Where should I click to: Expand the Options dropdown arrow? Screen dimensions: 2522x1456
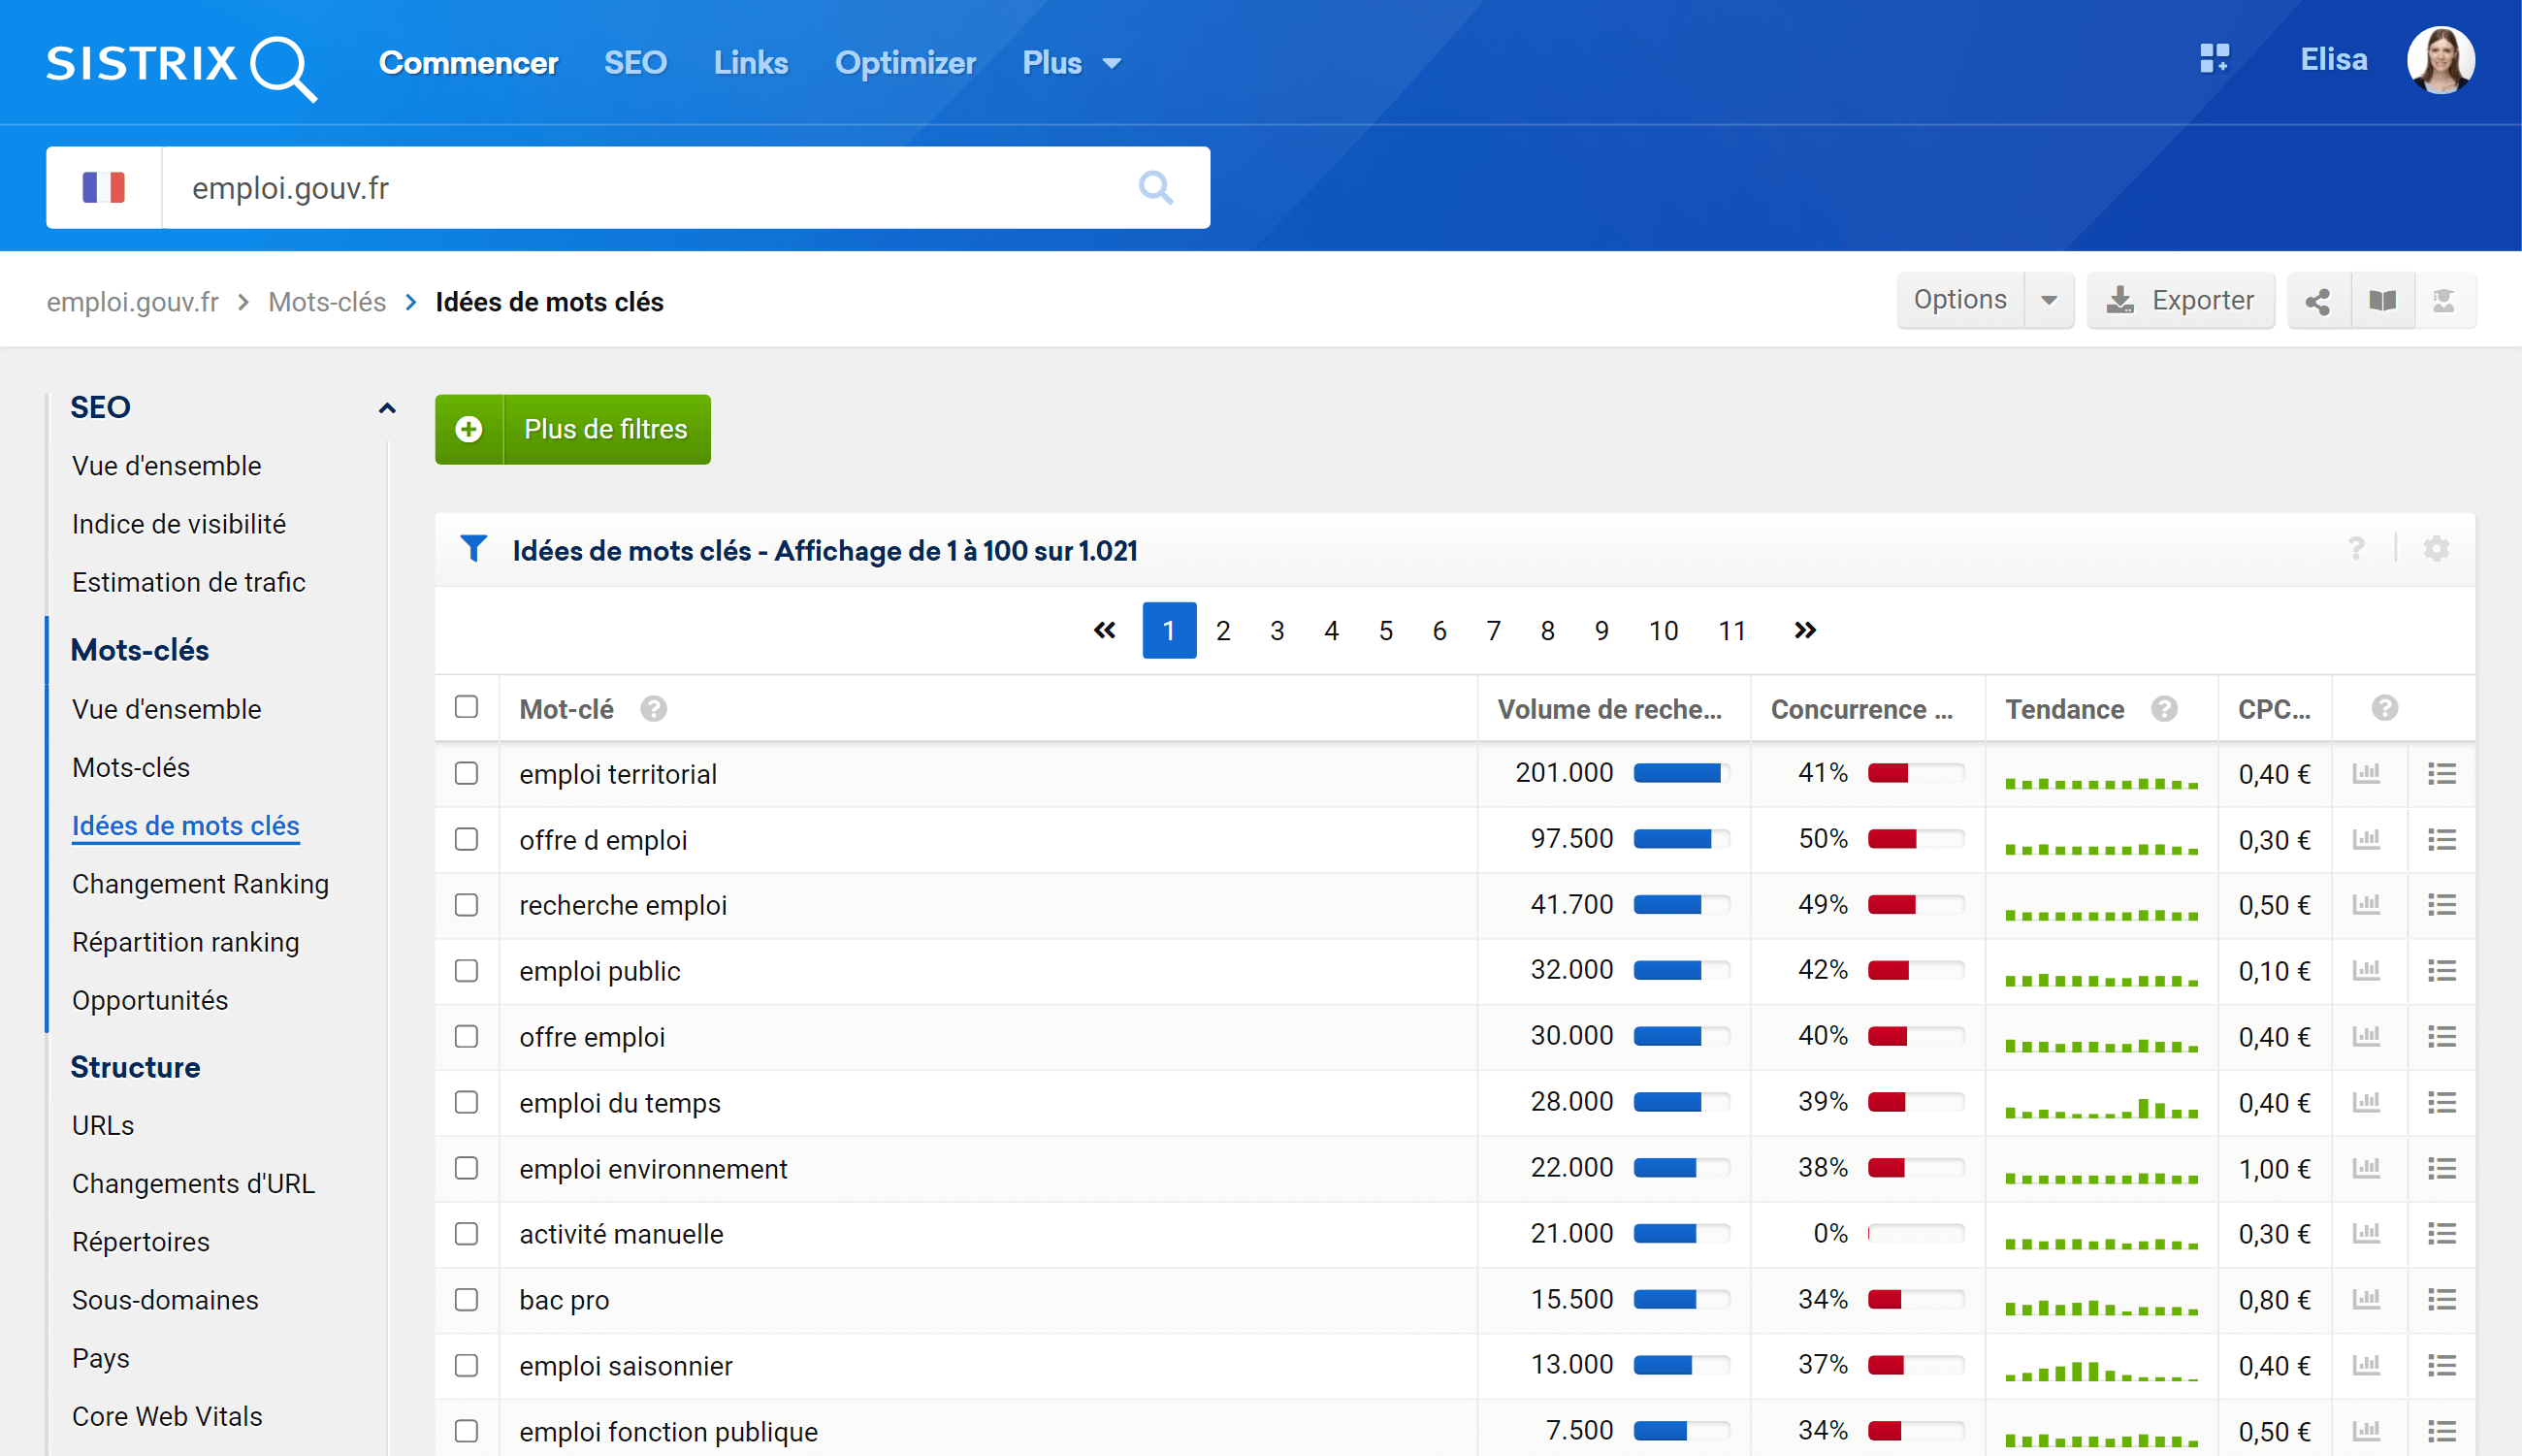pyautogui.click(x=2048, y=301)
